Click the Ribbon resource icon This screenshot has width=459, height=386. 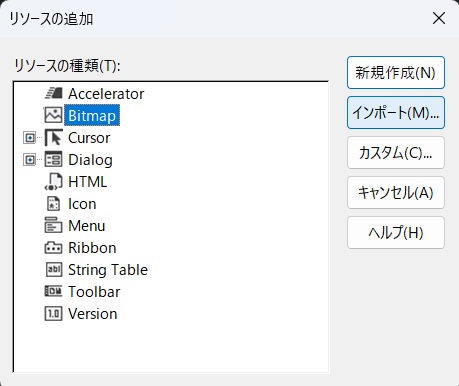(x=53, y=248)
